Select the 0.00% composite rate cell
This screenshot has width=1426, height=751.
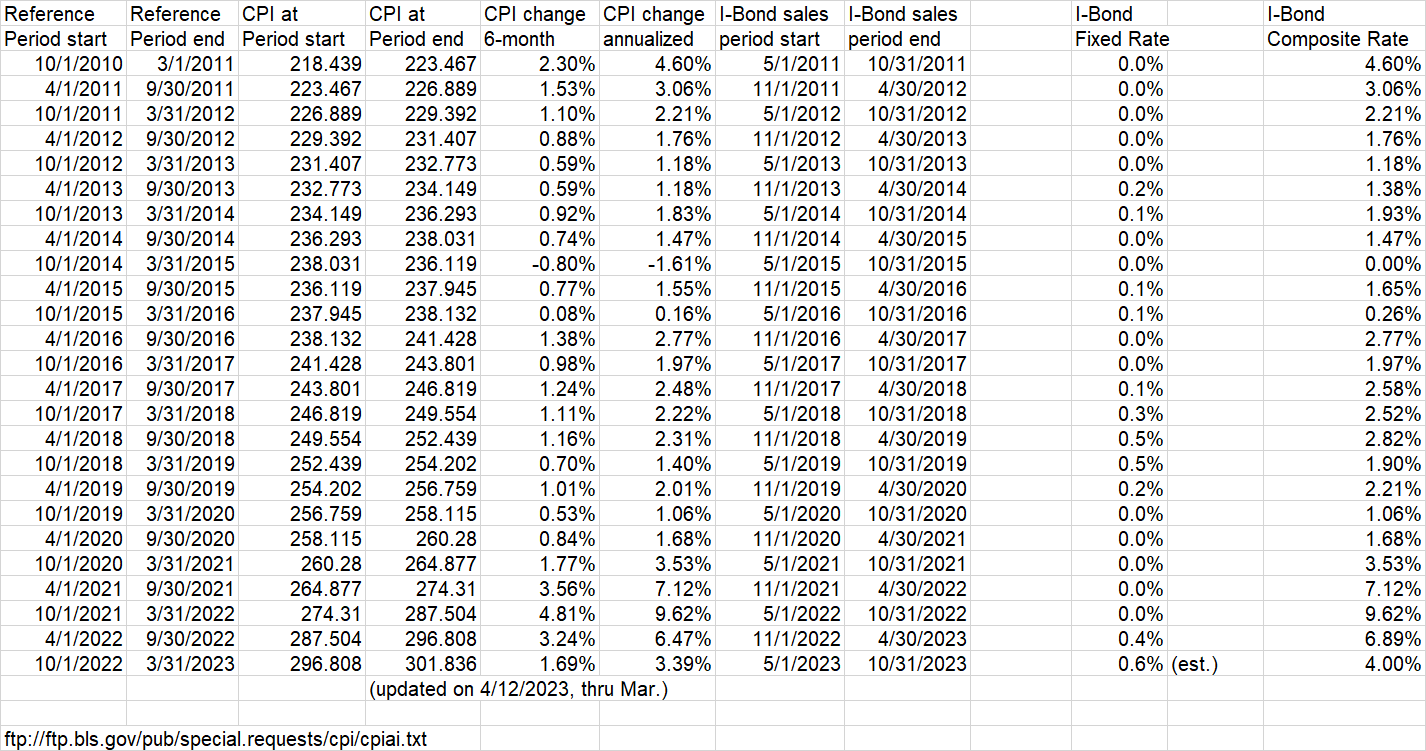click(1345, 264)
